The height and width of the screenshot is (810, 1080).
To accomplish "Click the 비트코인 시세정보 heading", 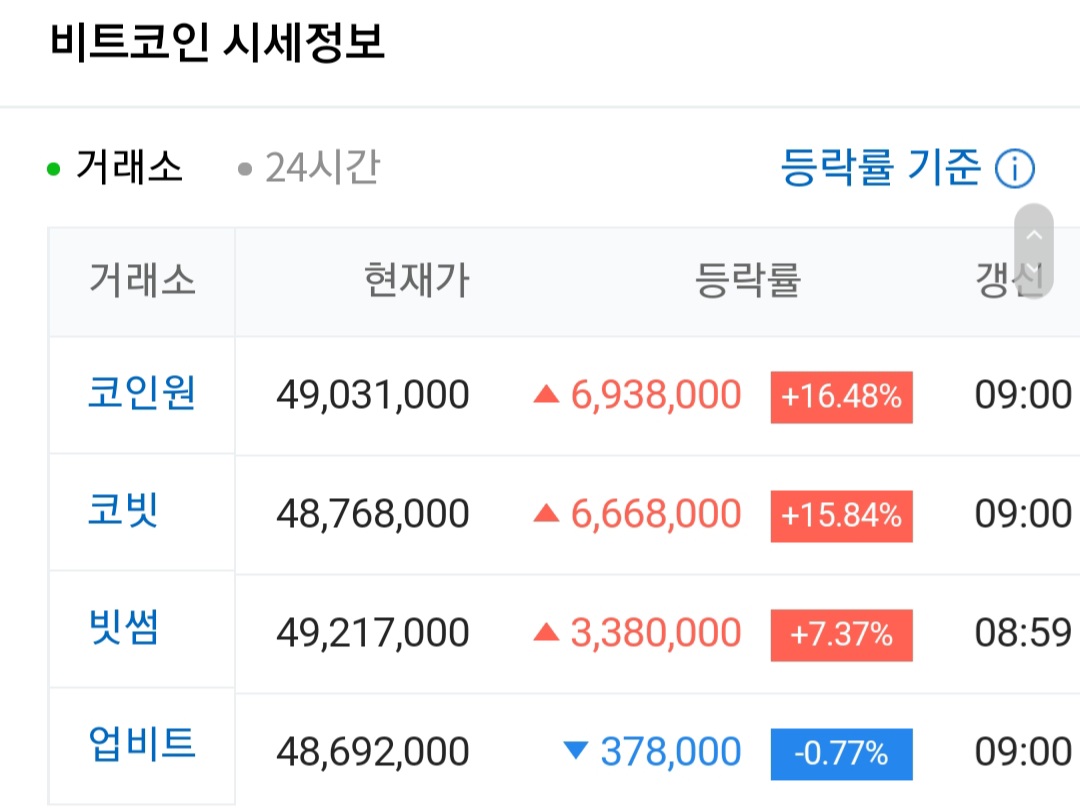I will (217, 43).
